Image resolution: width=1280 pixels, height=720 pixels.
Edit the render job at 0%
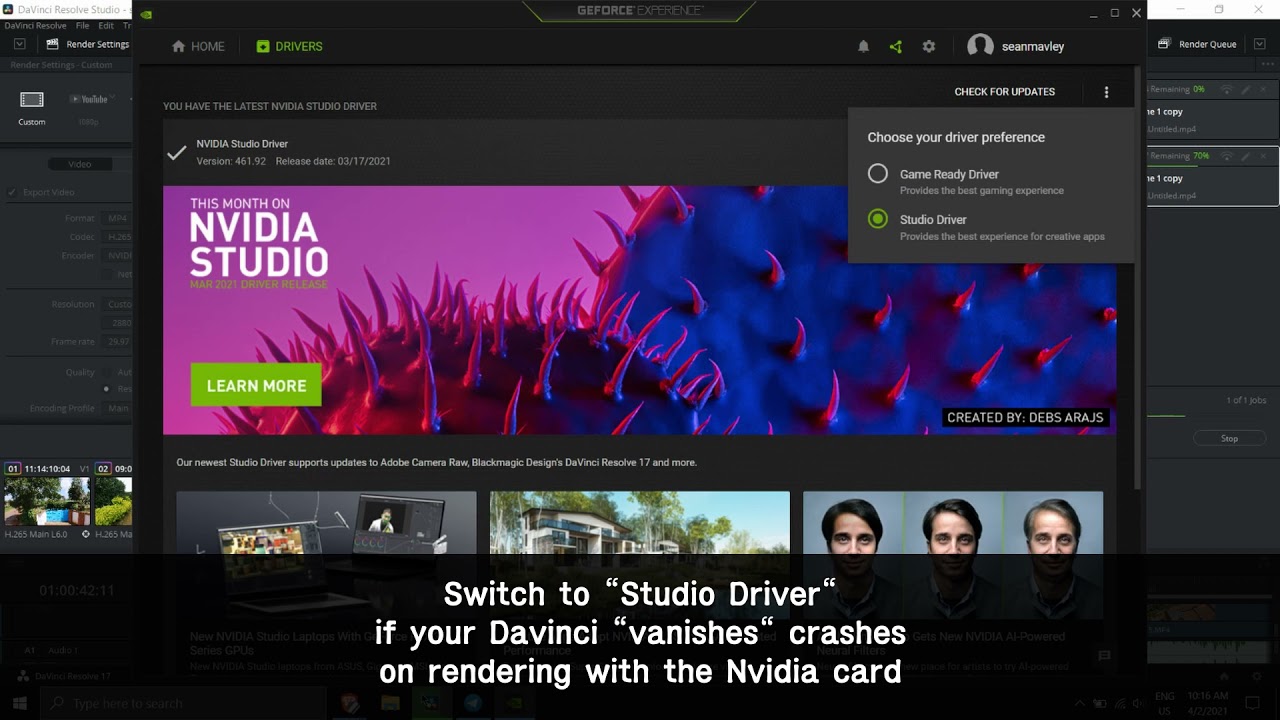coord(1245,89)
